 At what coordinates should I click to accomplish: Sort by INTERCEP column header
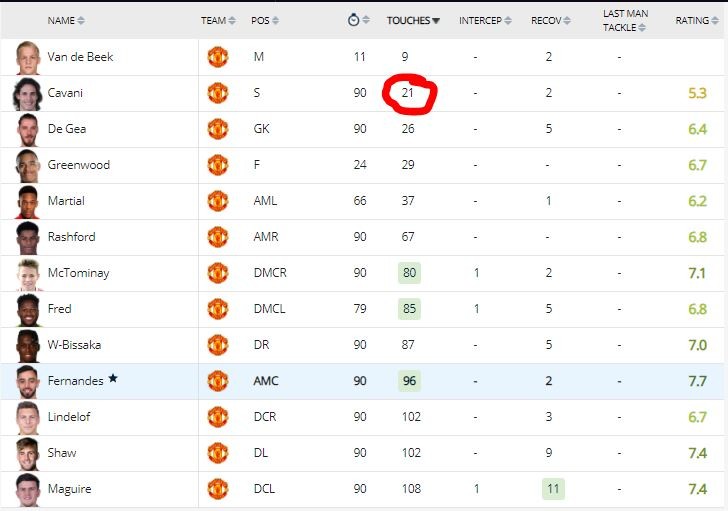(x=484, y=20)
